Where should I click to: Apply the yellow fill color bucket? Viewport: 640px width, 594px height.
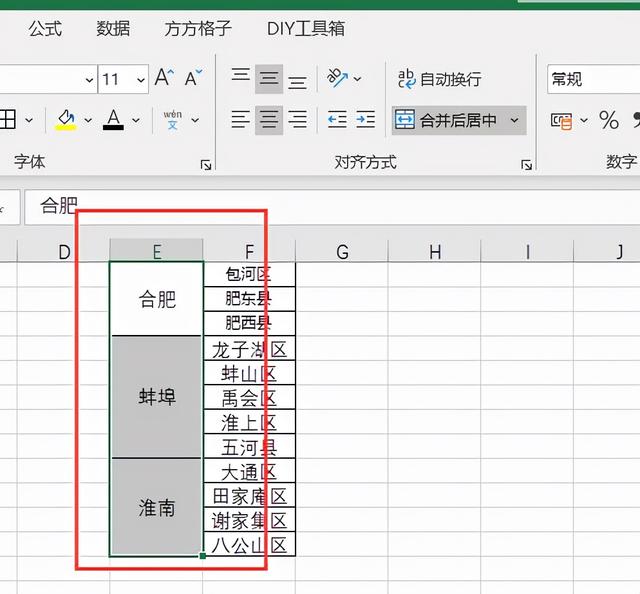(x=66, y=120)
